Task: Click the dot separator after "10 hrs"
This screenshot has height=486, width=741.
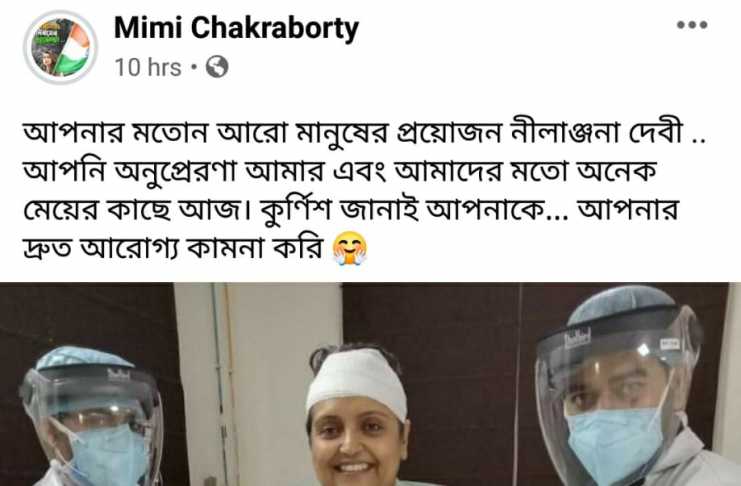Action: click(x=194, y=67)
